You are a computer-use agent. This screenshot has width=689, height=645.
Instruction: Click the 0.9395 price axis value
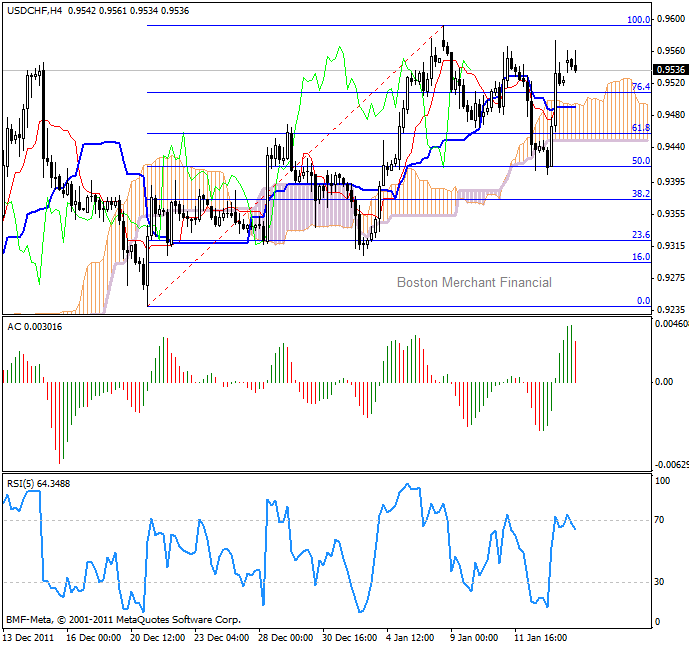671,182
